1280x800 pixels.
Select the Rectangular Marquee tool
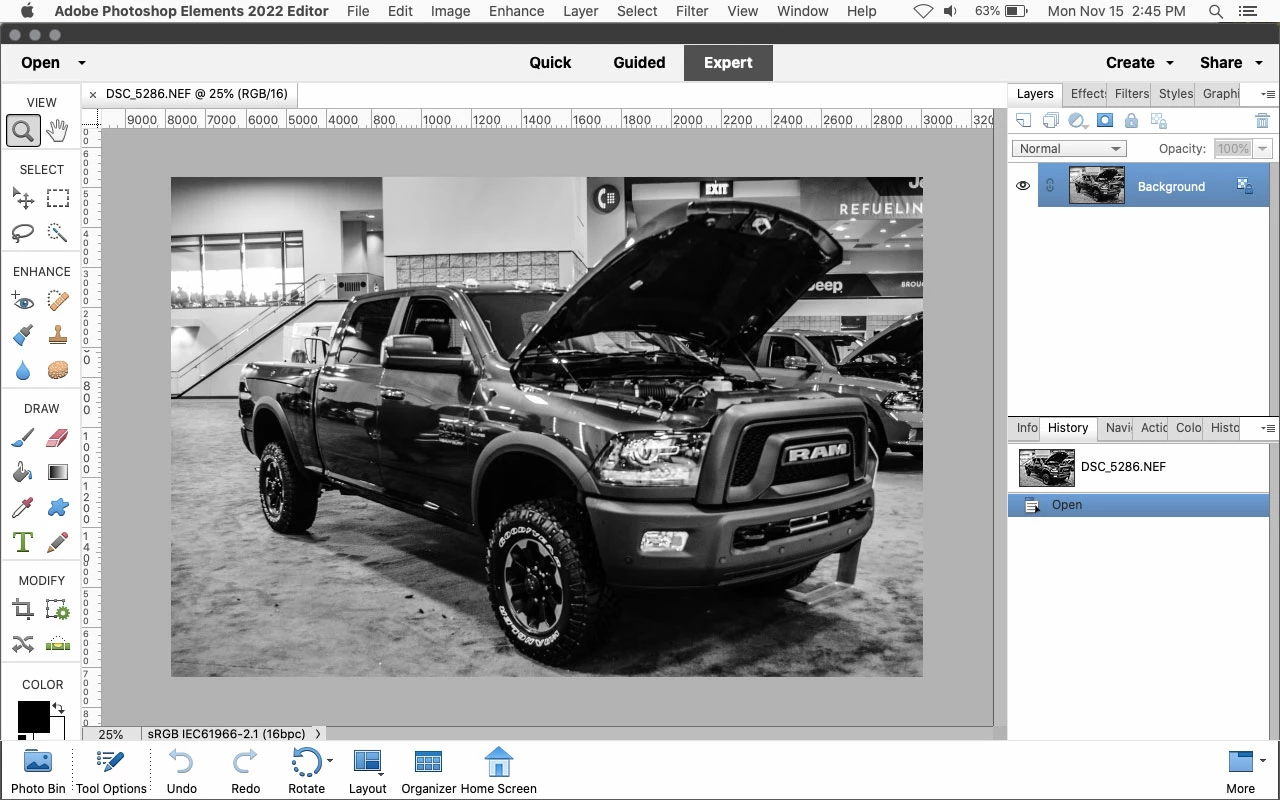click(x=58, y=198)
